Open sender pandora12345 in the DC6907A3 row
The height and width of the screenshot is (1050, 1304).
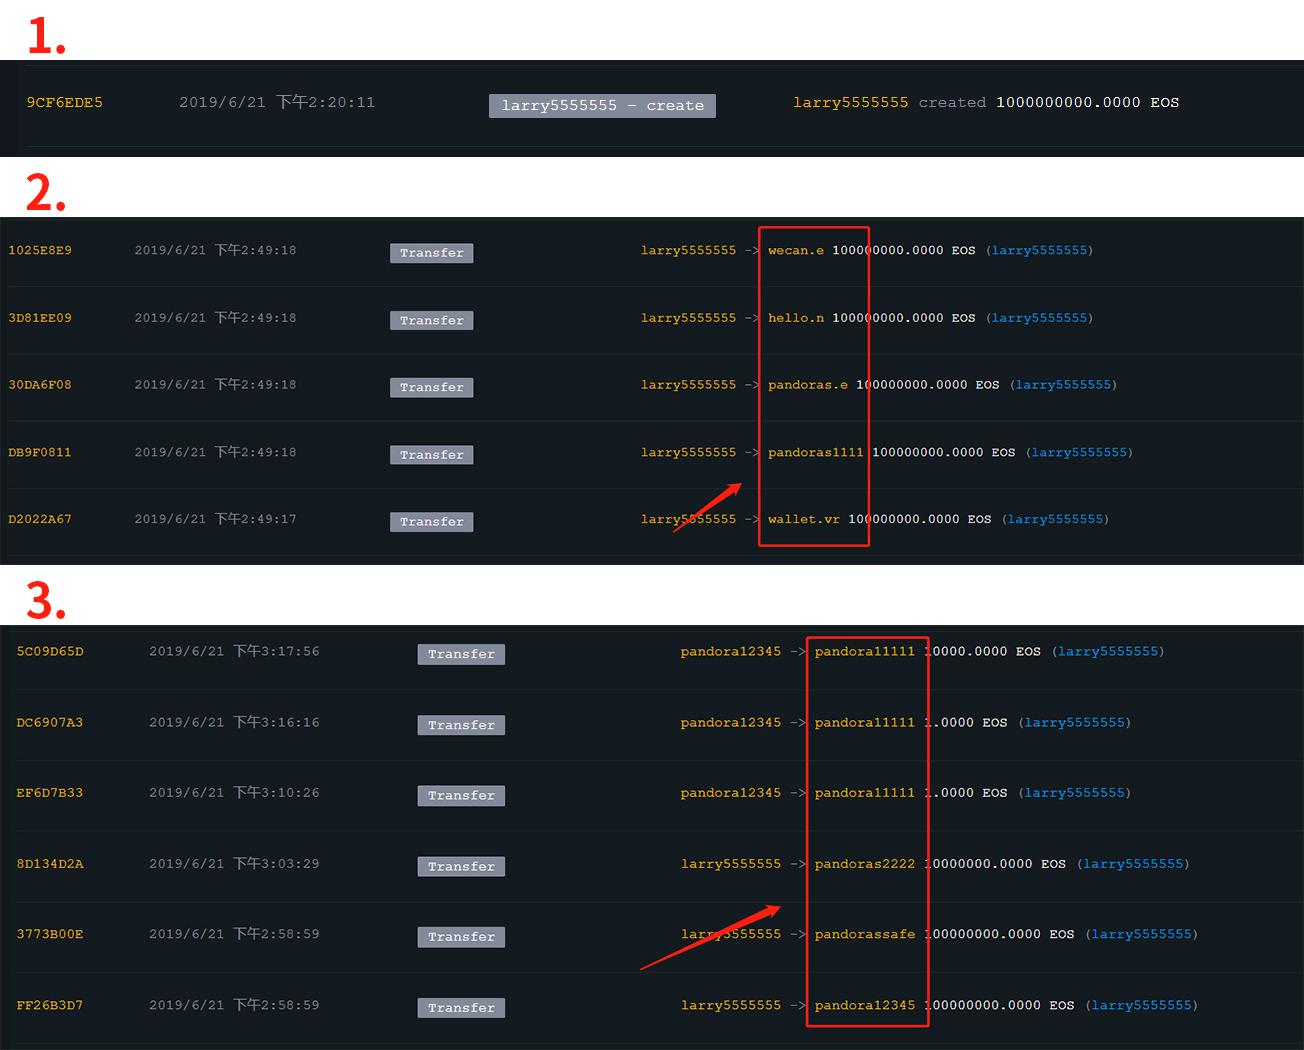(731, 722)
